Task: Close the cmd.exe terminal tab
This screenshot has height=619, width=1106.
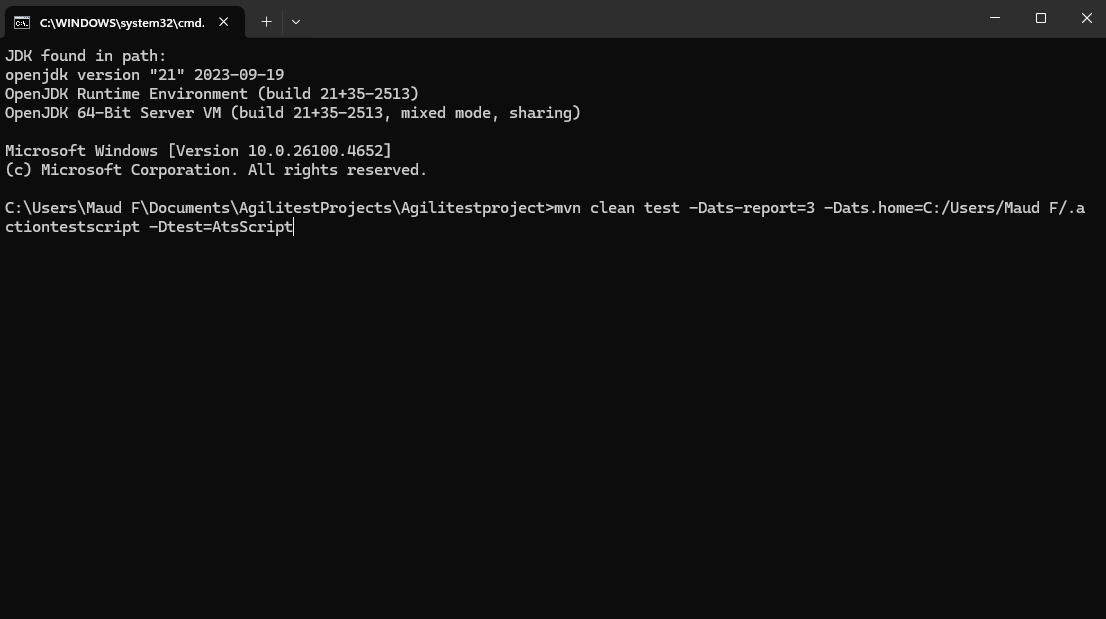Action: coord(224,22)
